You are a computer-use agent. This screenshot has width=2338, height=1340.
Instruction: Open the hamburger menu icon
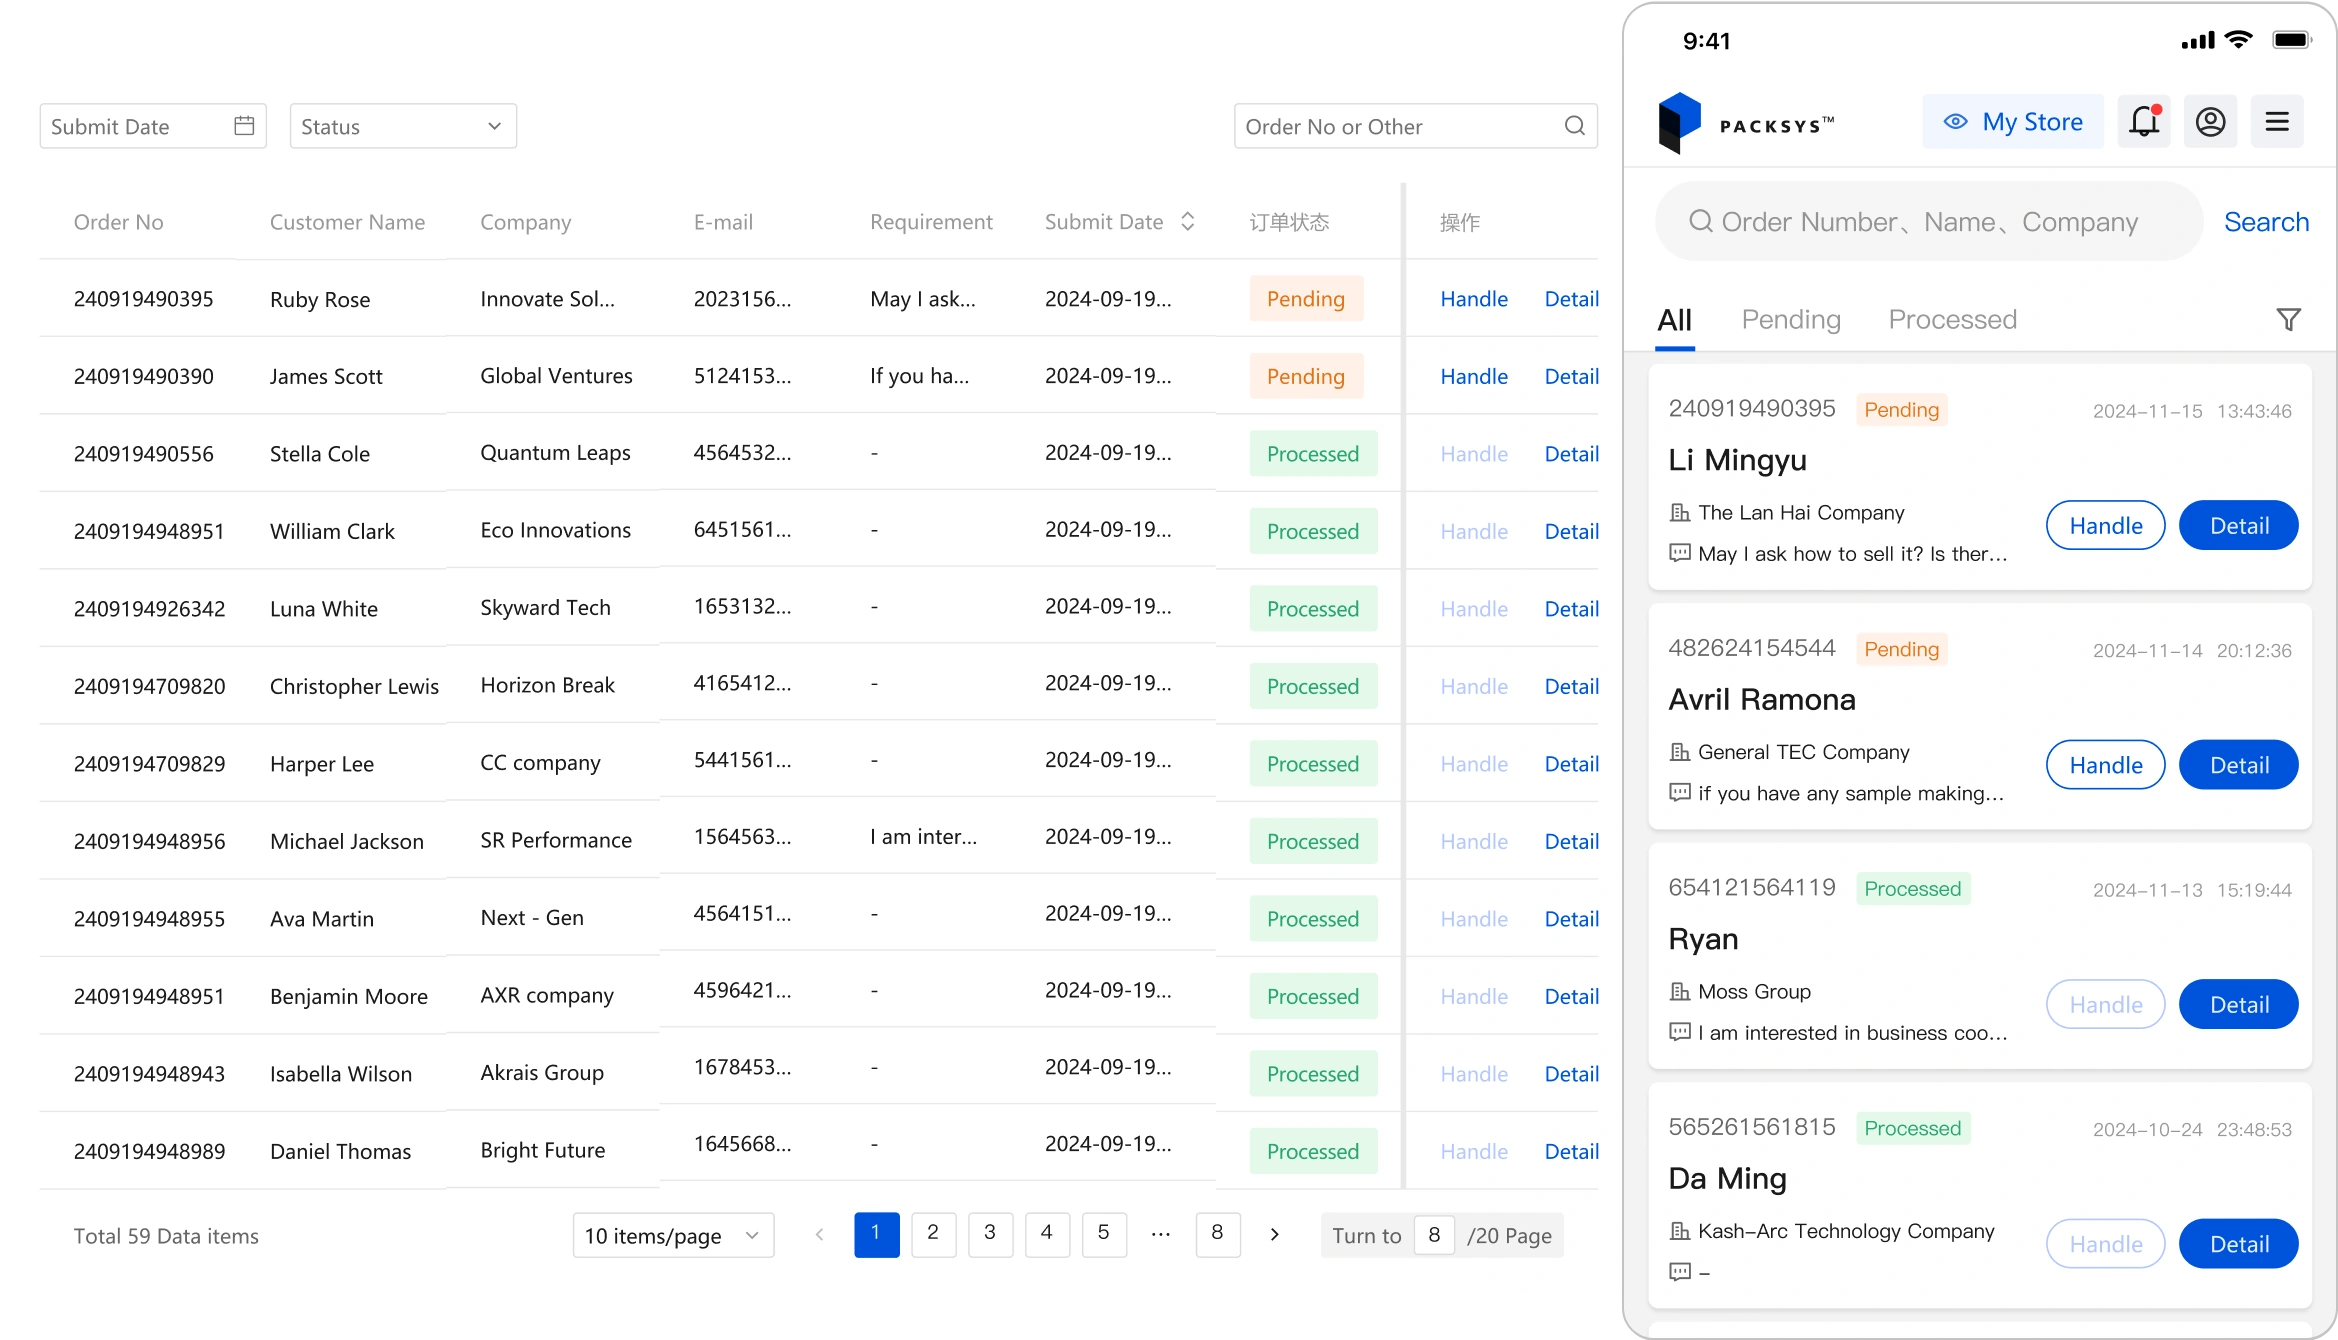point(2277,122)
